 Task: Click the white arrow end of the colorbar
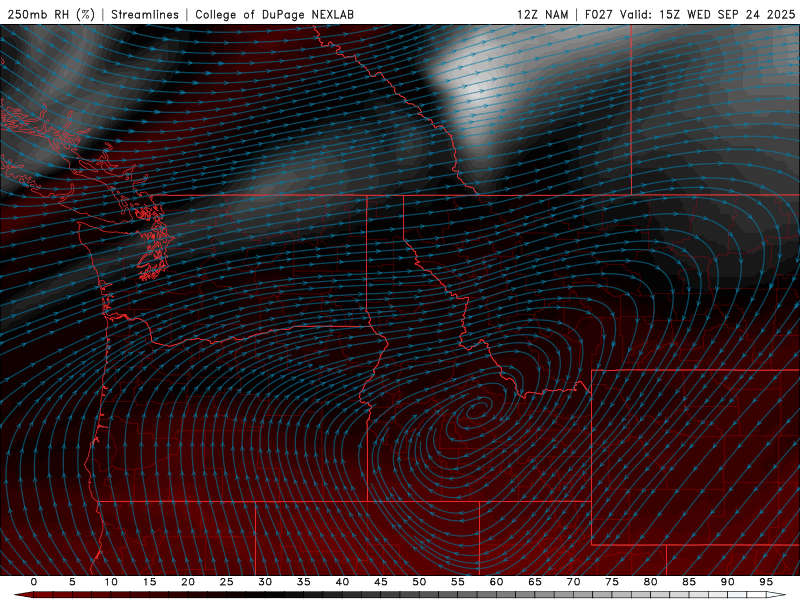(x=777, y=595)
